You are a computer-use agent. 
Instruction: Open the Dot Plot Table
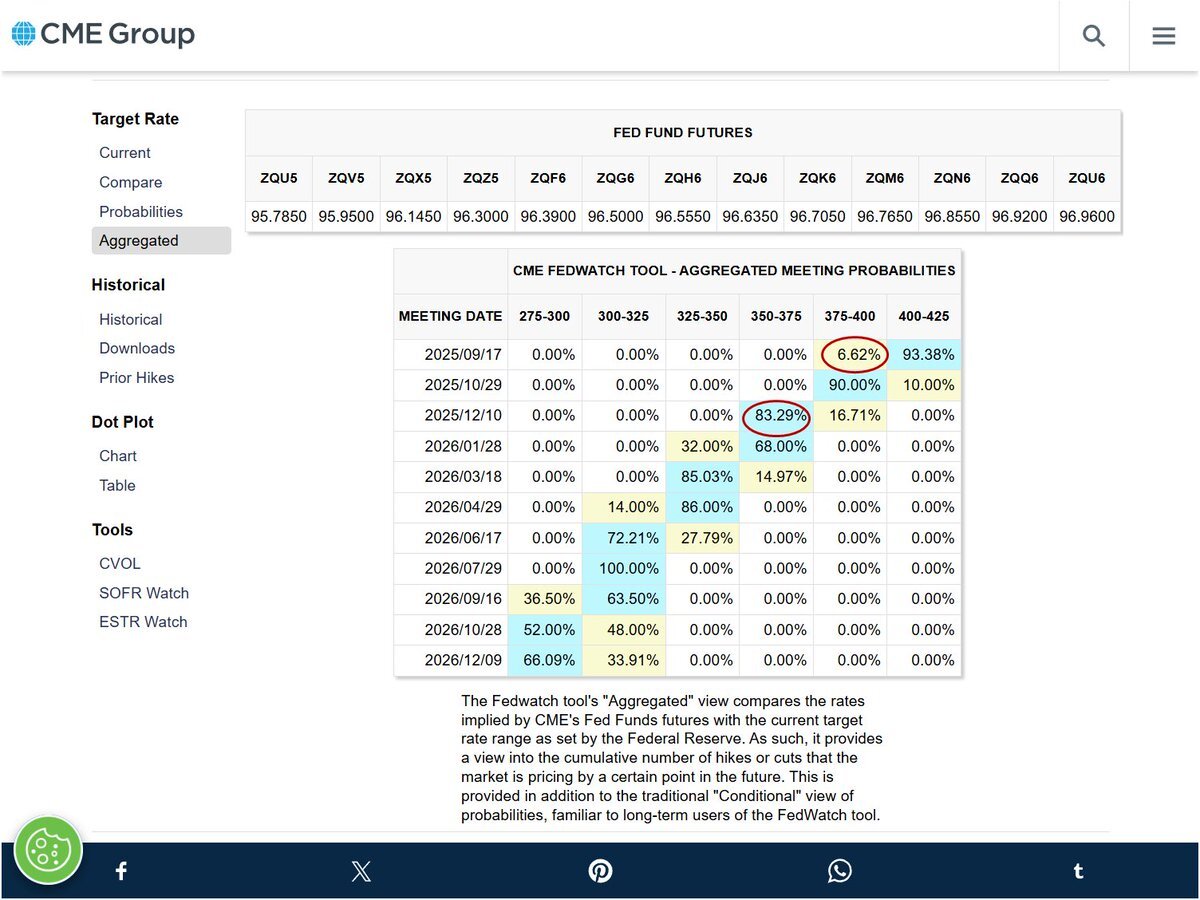click(117, 485)
